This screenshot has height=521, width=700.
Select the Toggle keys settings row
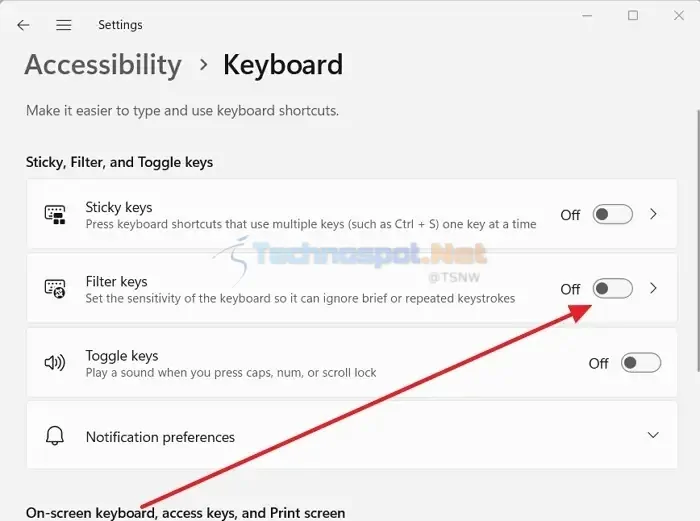pyautogui.click(x=352, y=362)
